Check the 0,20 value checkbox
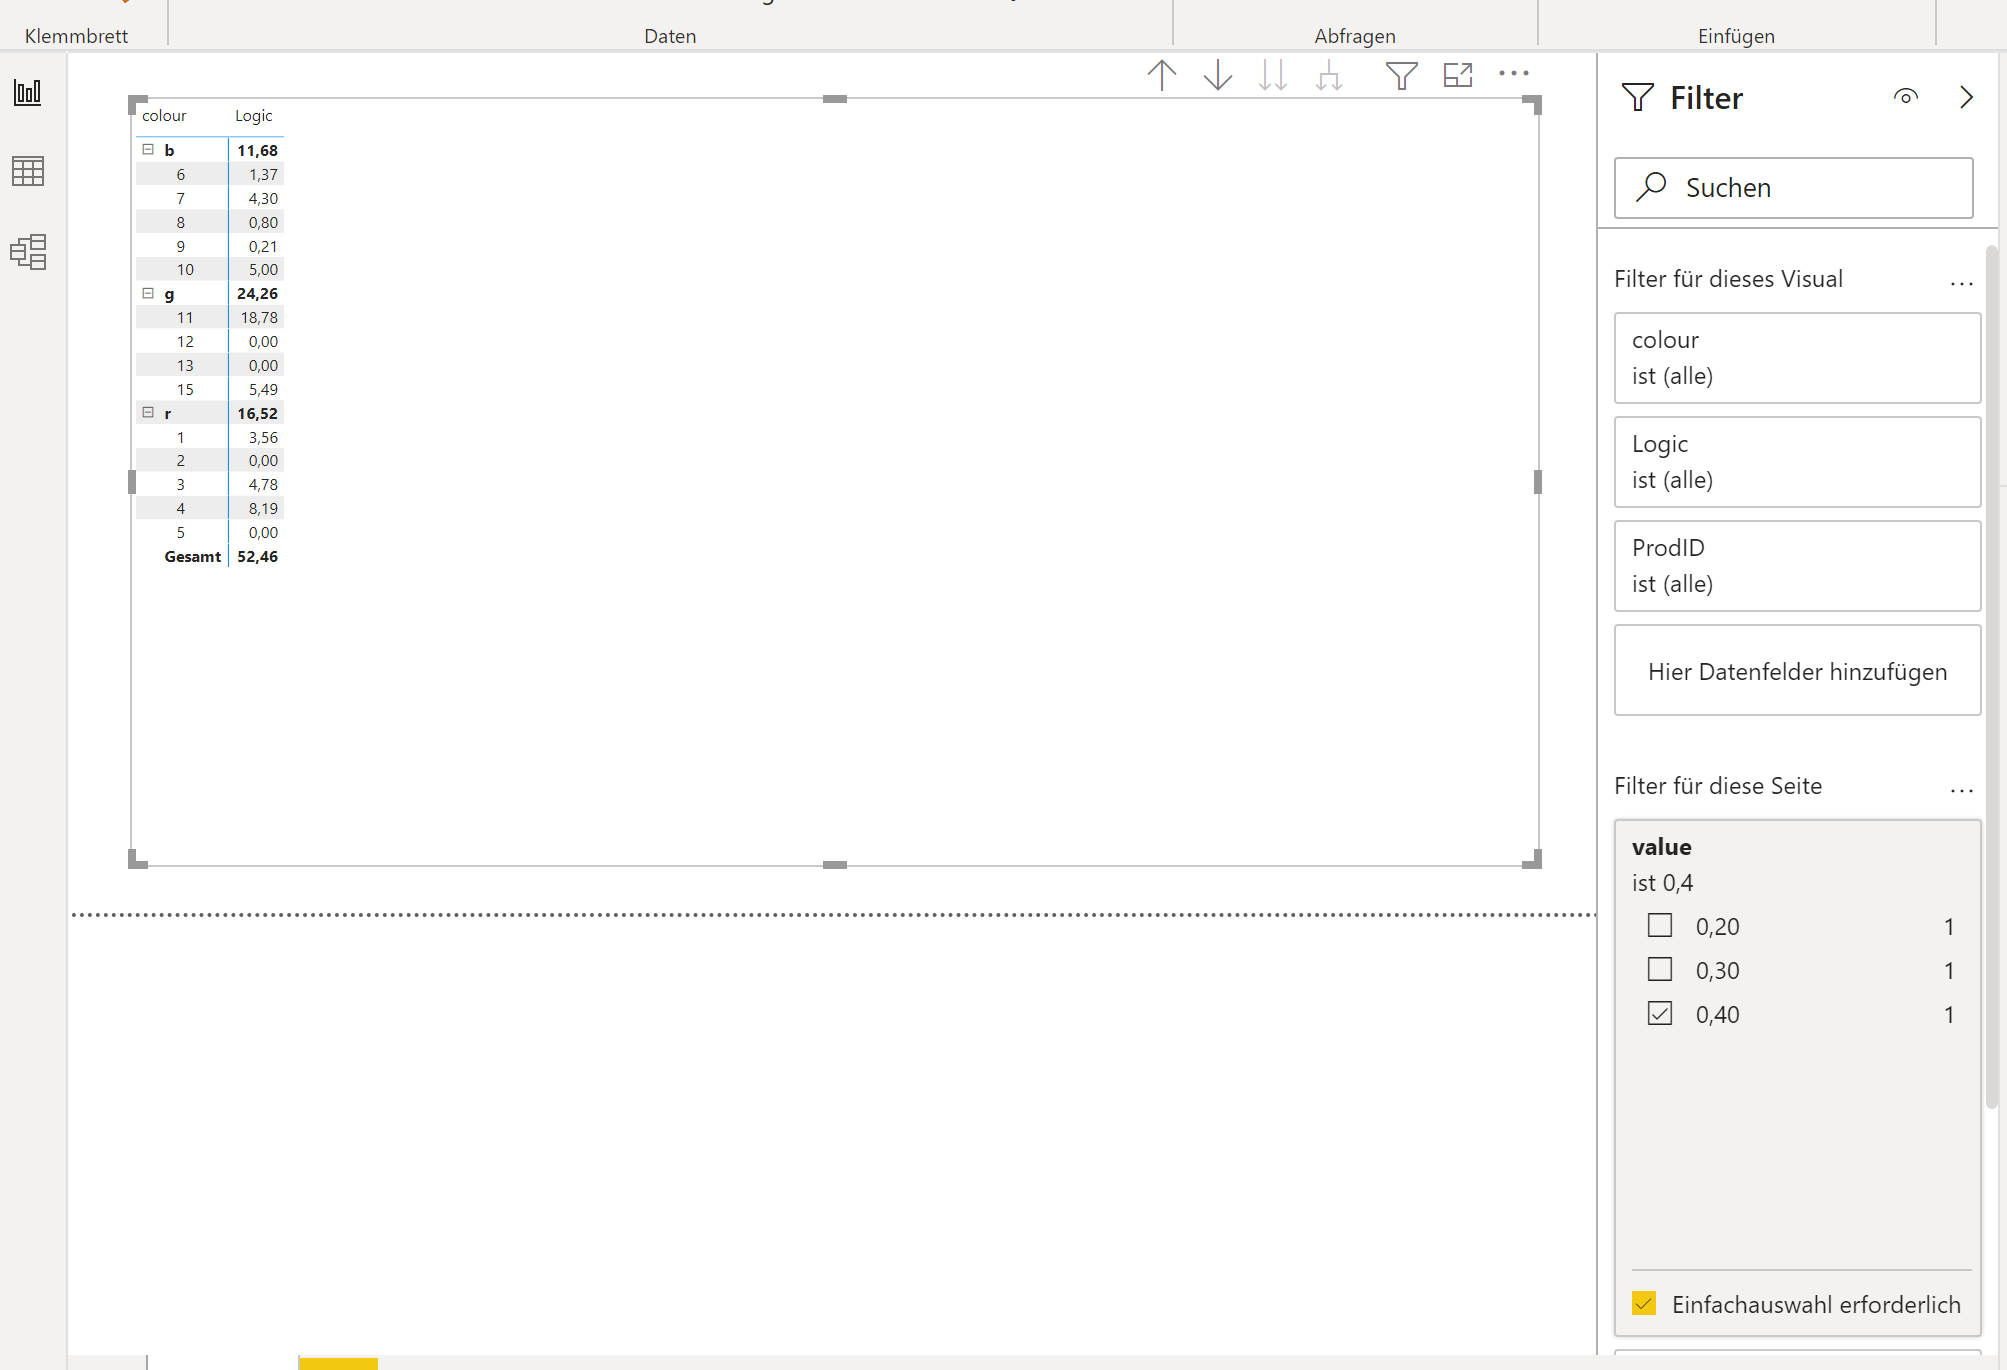Image resolution: width=2007 pixels, height=1370 pixels. tap(1660, 925)
